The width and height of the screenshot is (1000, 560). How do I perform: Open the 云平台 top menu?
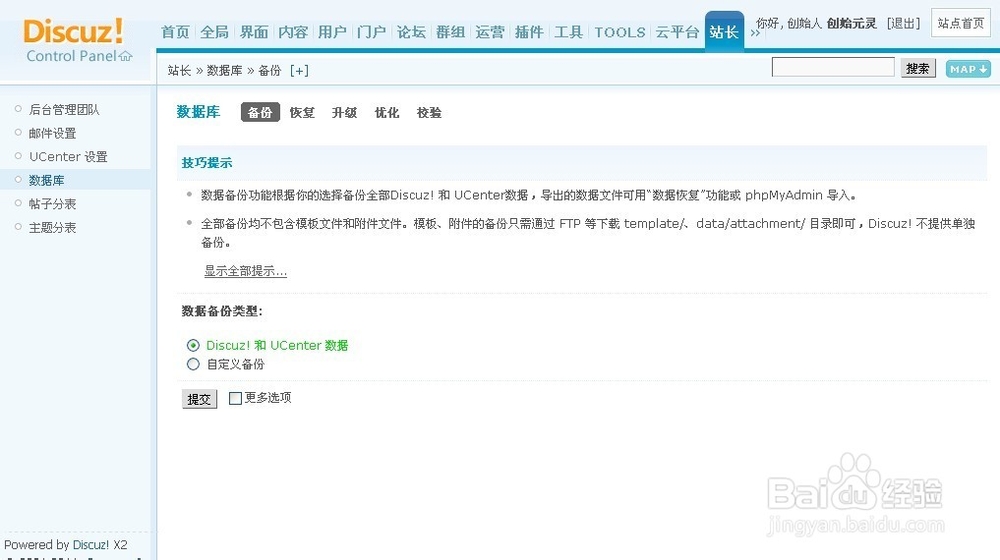click(x=677, y=32)
